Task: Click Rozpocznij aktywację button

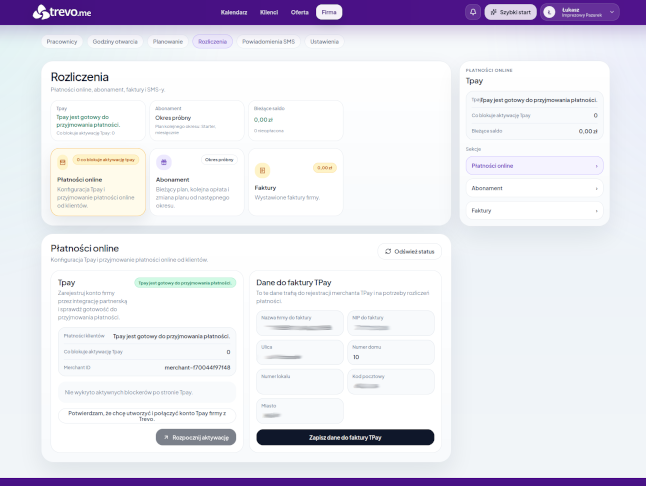Action: coord(196,437)
